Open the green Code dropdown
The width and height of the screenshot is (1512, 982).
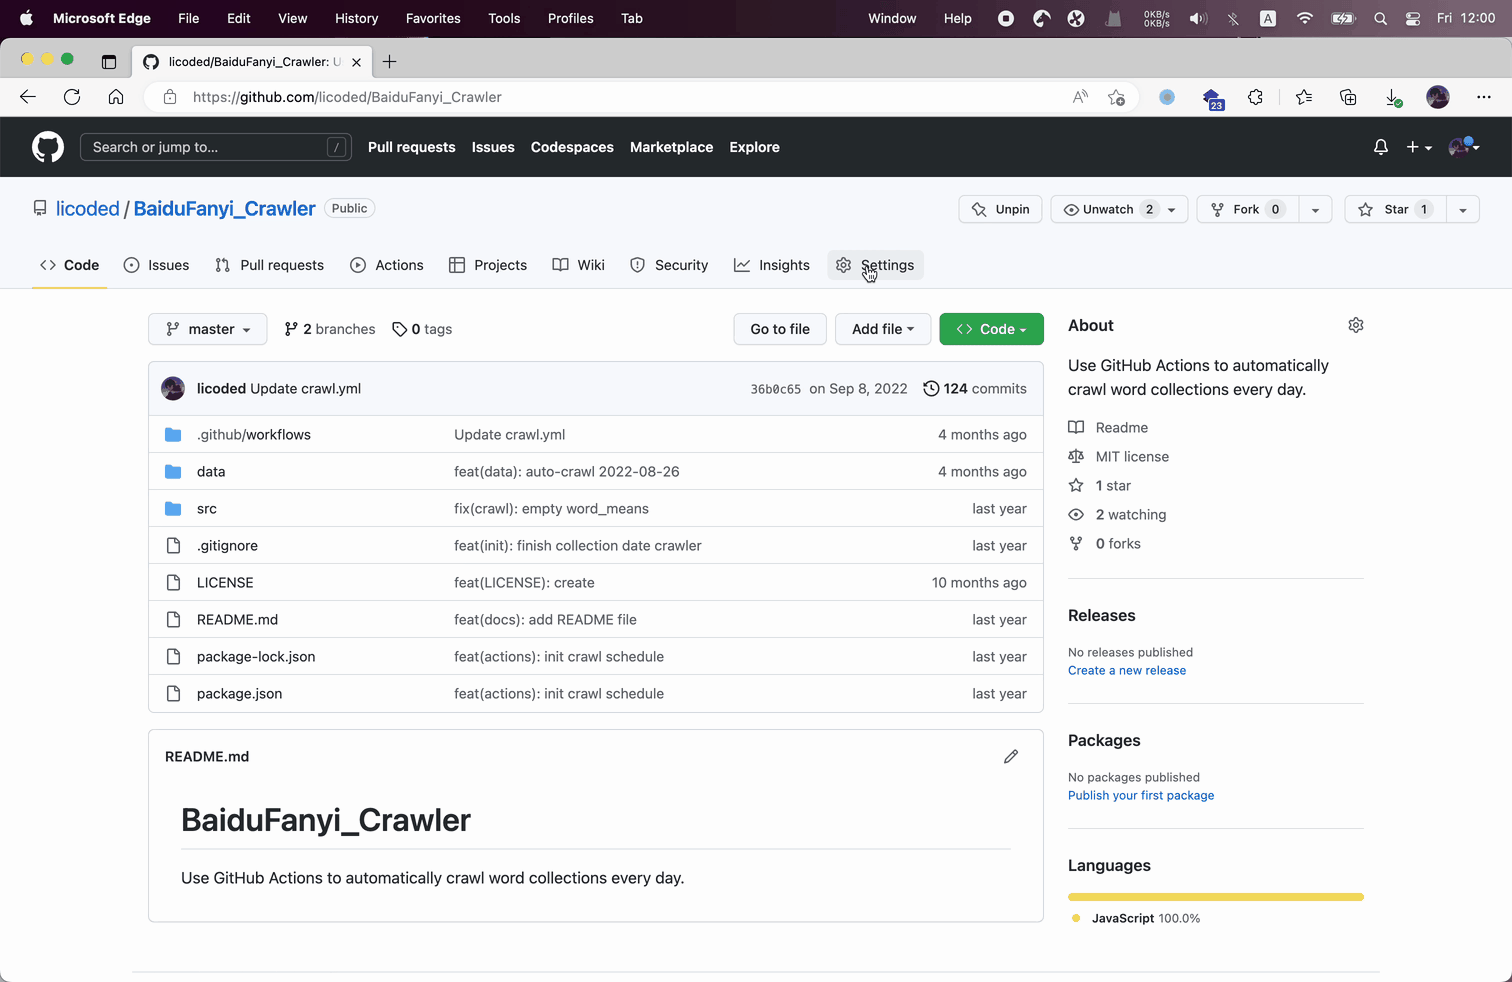tap(991, 329)
